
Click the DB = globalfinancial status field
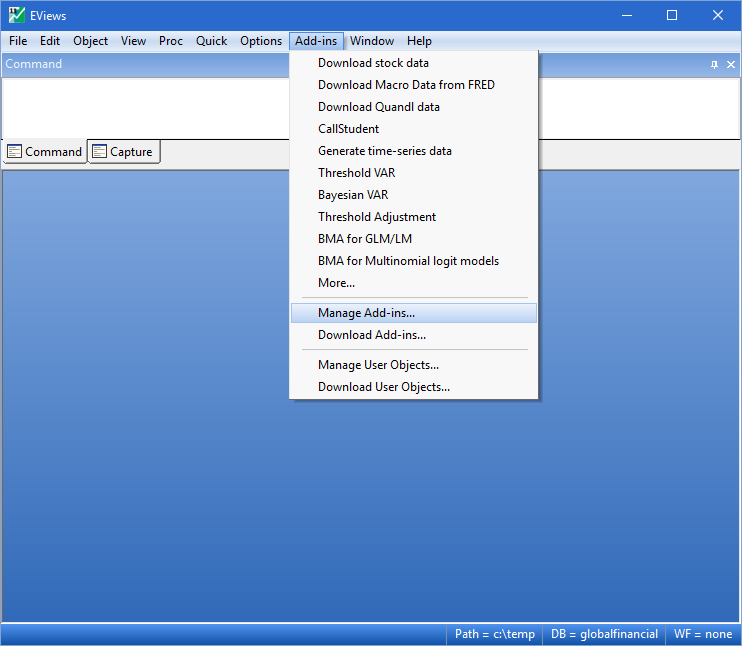604,634
